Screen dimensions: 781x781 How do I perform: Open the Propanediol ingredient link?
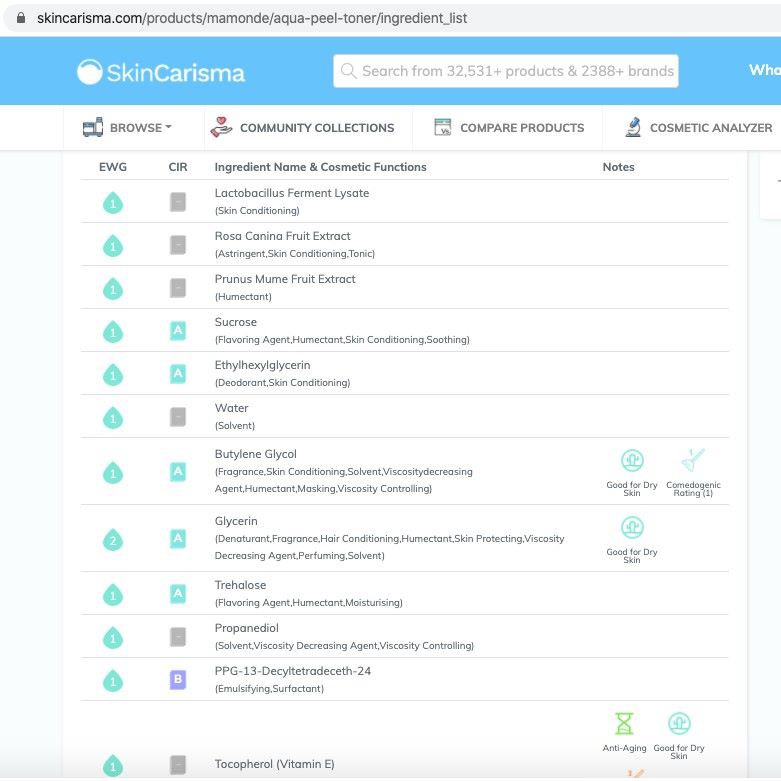pos(247,628)
